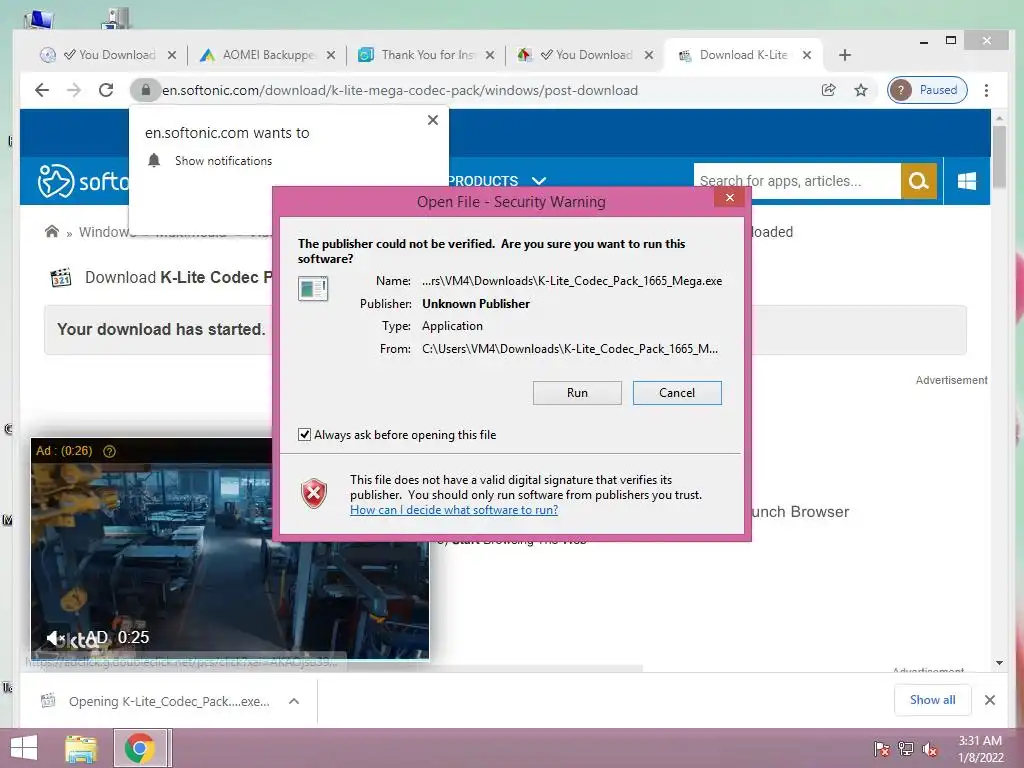Click the network tray icon
Screen dimensions: 1024x768
coord(906,749)
